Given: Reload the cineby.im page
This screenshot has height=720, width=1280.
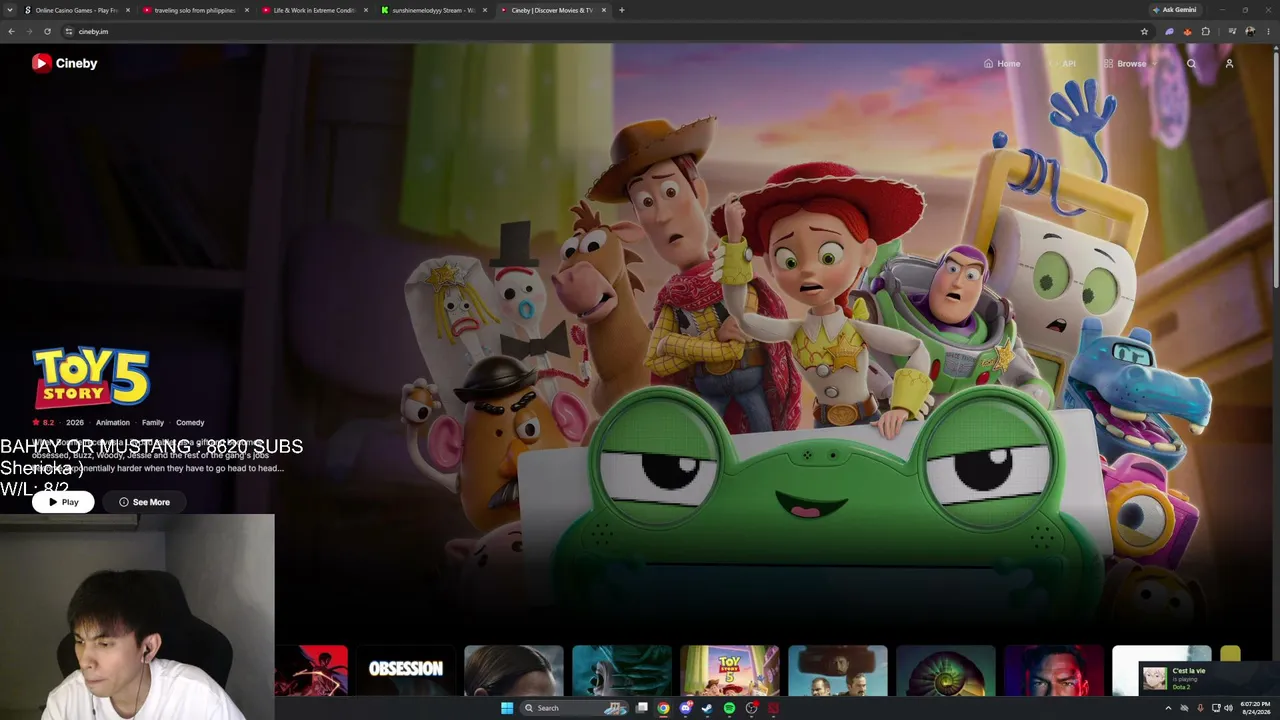Looking at the screenshot, I should coord(47,31).
